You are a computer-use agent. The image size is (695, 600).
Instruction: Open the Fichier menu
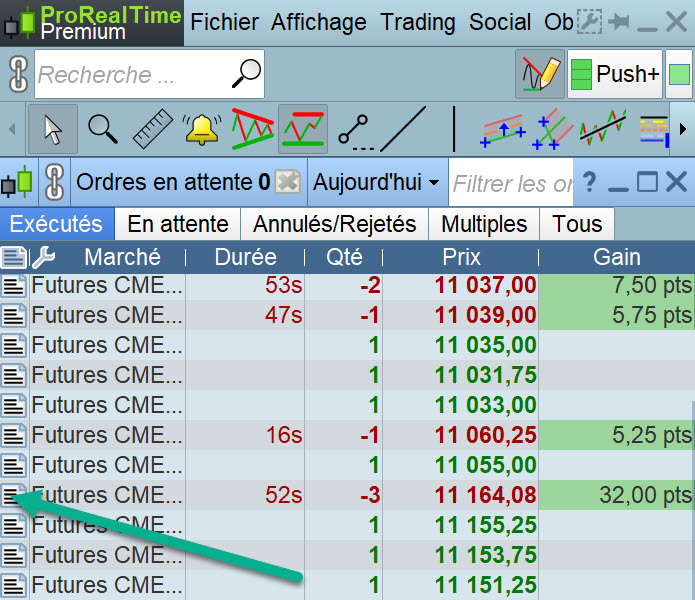[224, 22]
